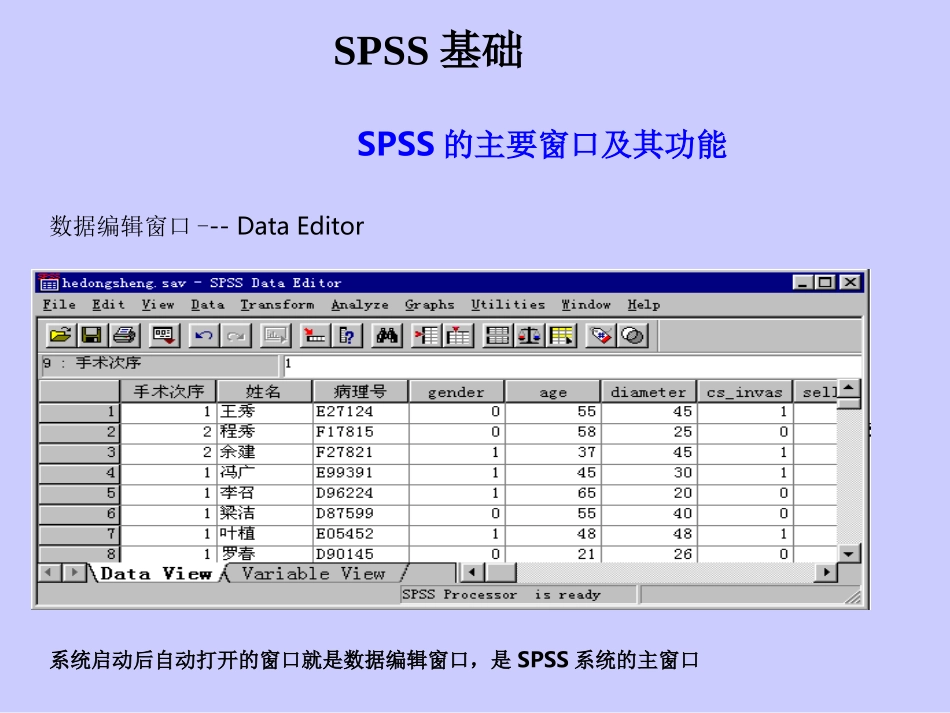Open the File menu

pos(59,305)
